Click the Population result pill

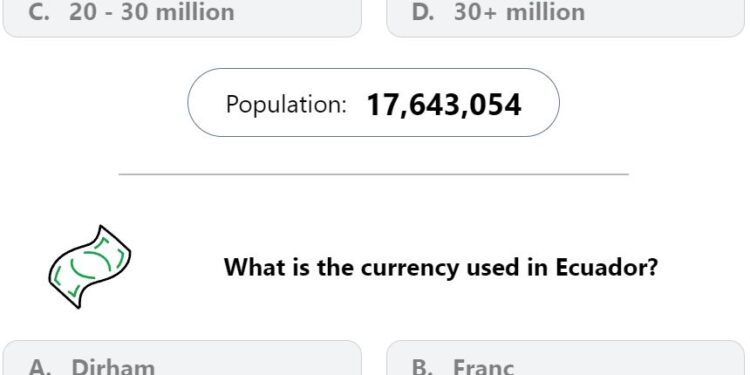(373, 102)
